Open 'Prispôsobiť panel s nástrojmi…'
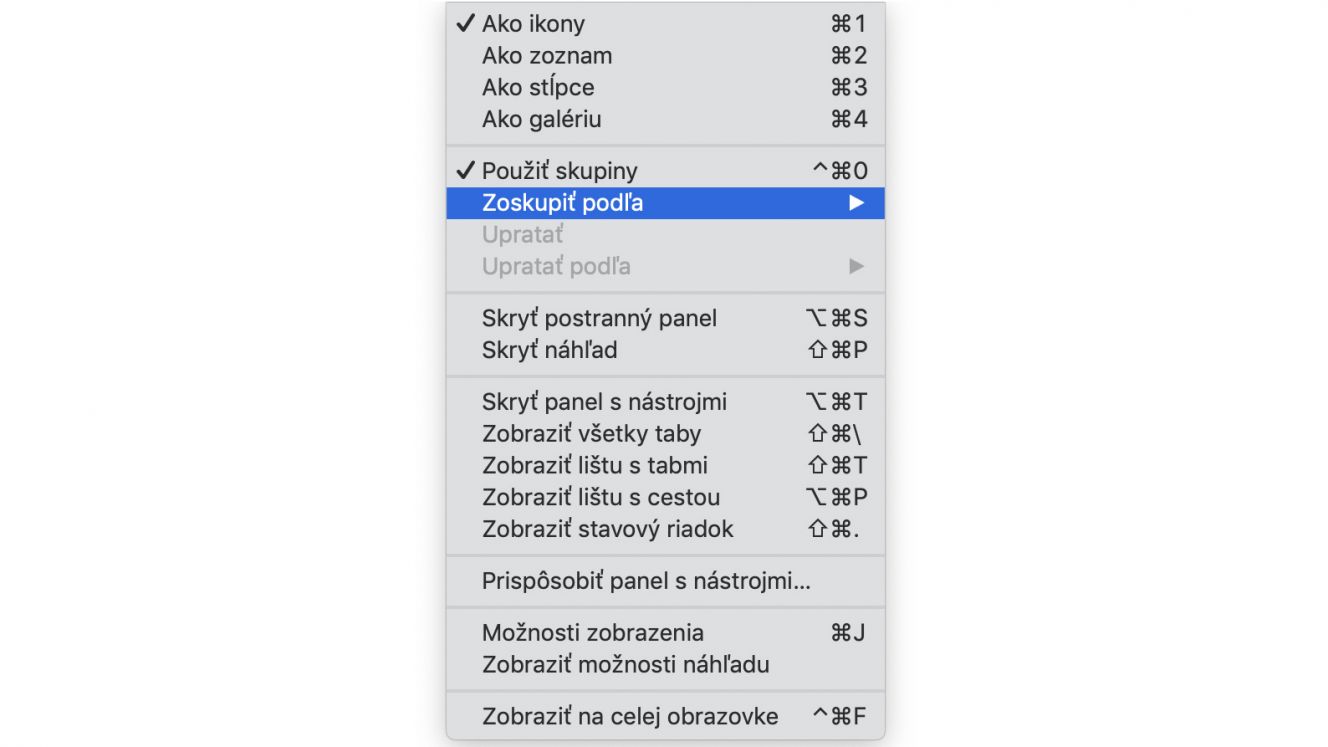The height and width of the screenshot is (747, 1328). pos(665,581)
